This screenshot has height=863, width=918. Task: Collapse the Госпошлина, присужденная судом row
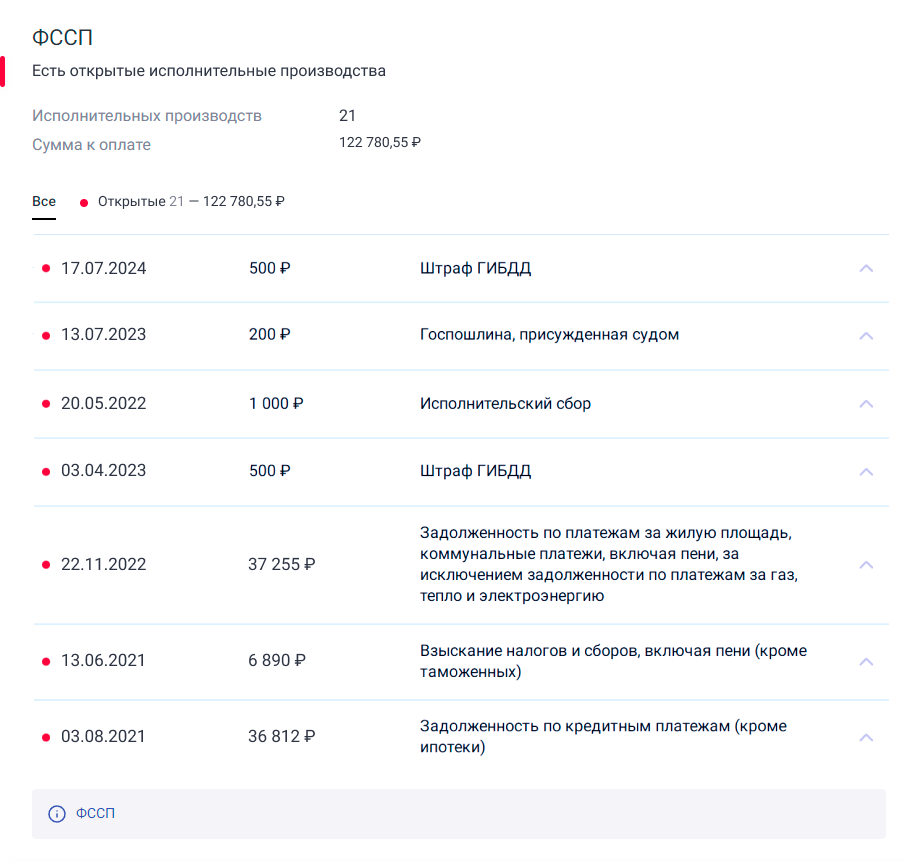[x=866, y=335]
